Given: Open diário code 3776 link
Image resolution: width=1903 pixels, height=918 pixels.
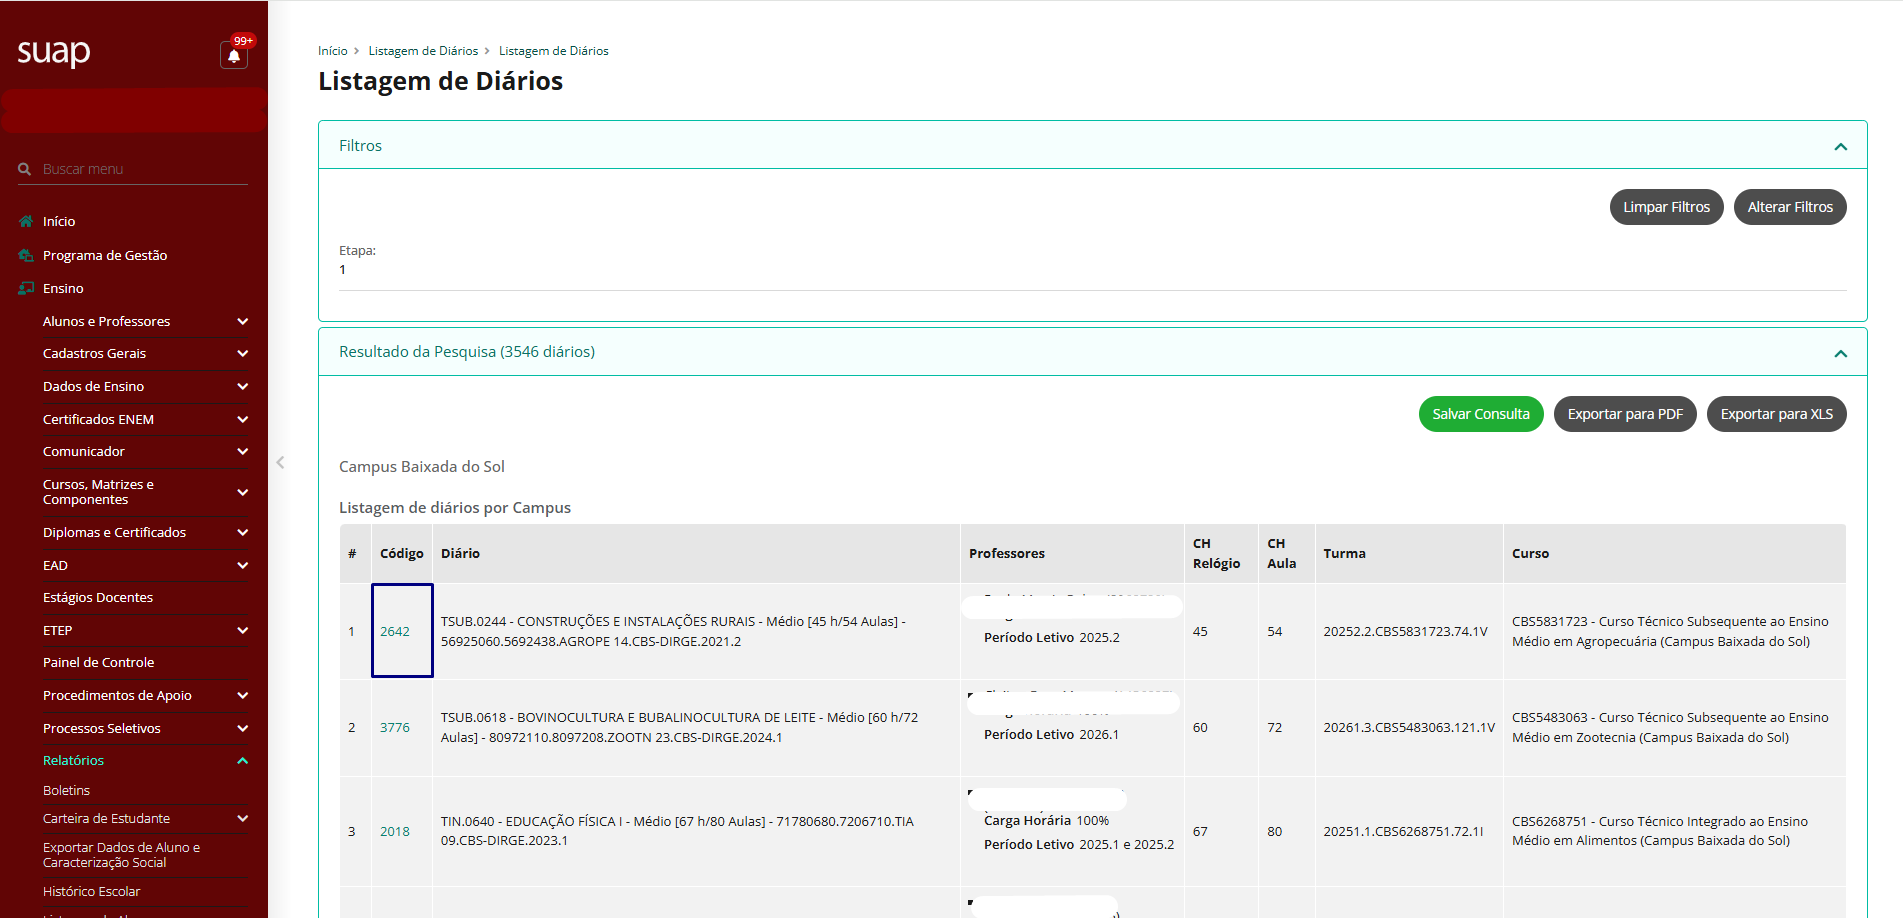Looking at the screenshot, I should pyautogui.click(x=395, y=727).
